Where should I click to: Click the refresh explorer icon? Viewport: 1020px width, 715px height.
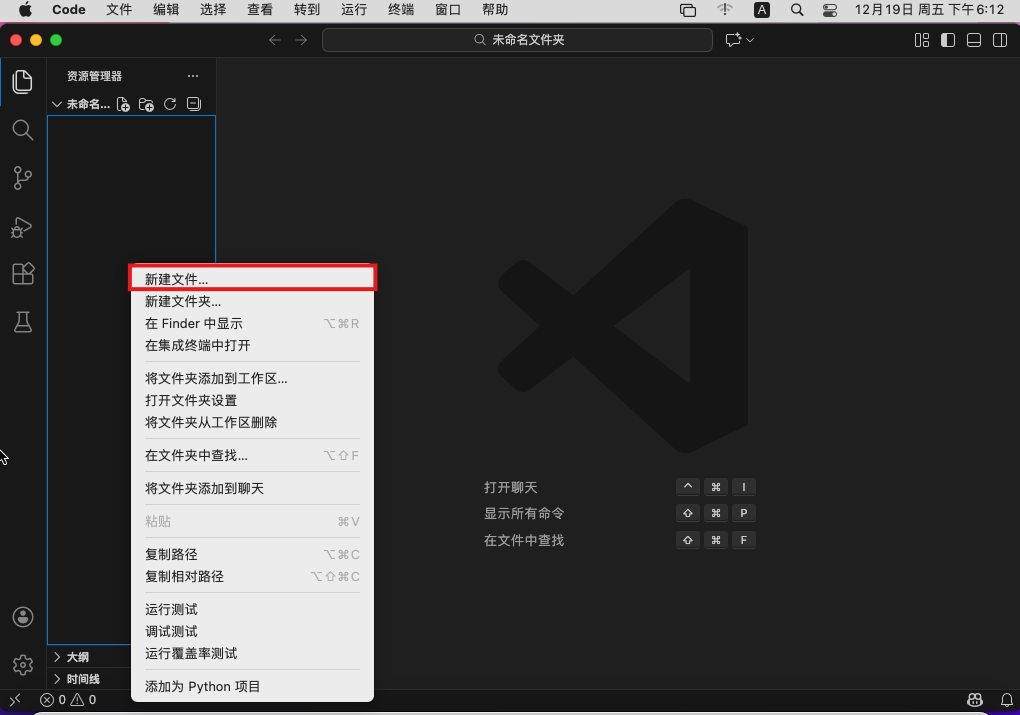tap(170, 104)
